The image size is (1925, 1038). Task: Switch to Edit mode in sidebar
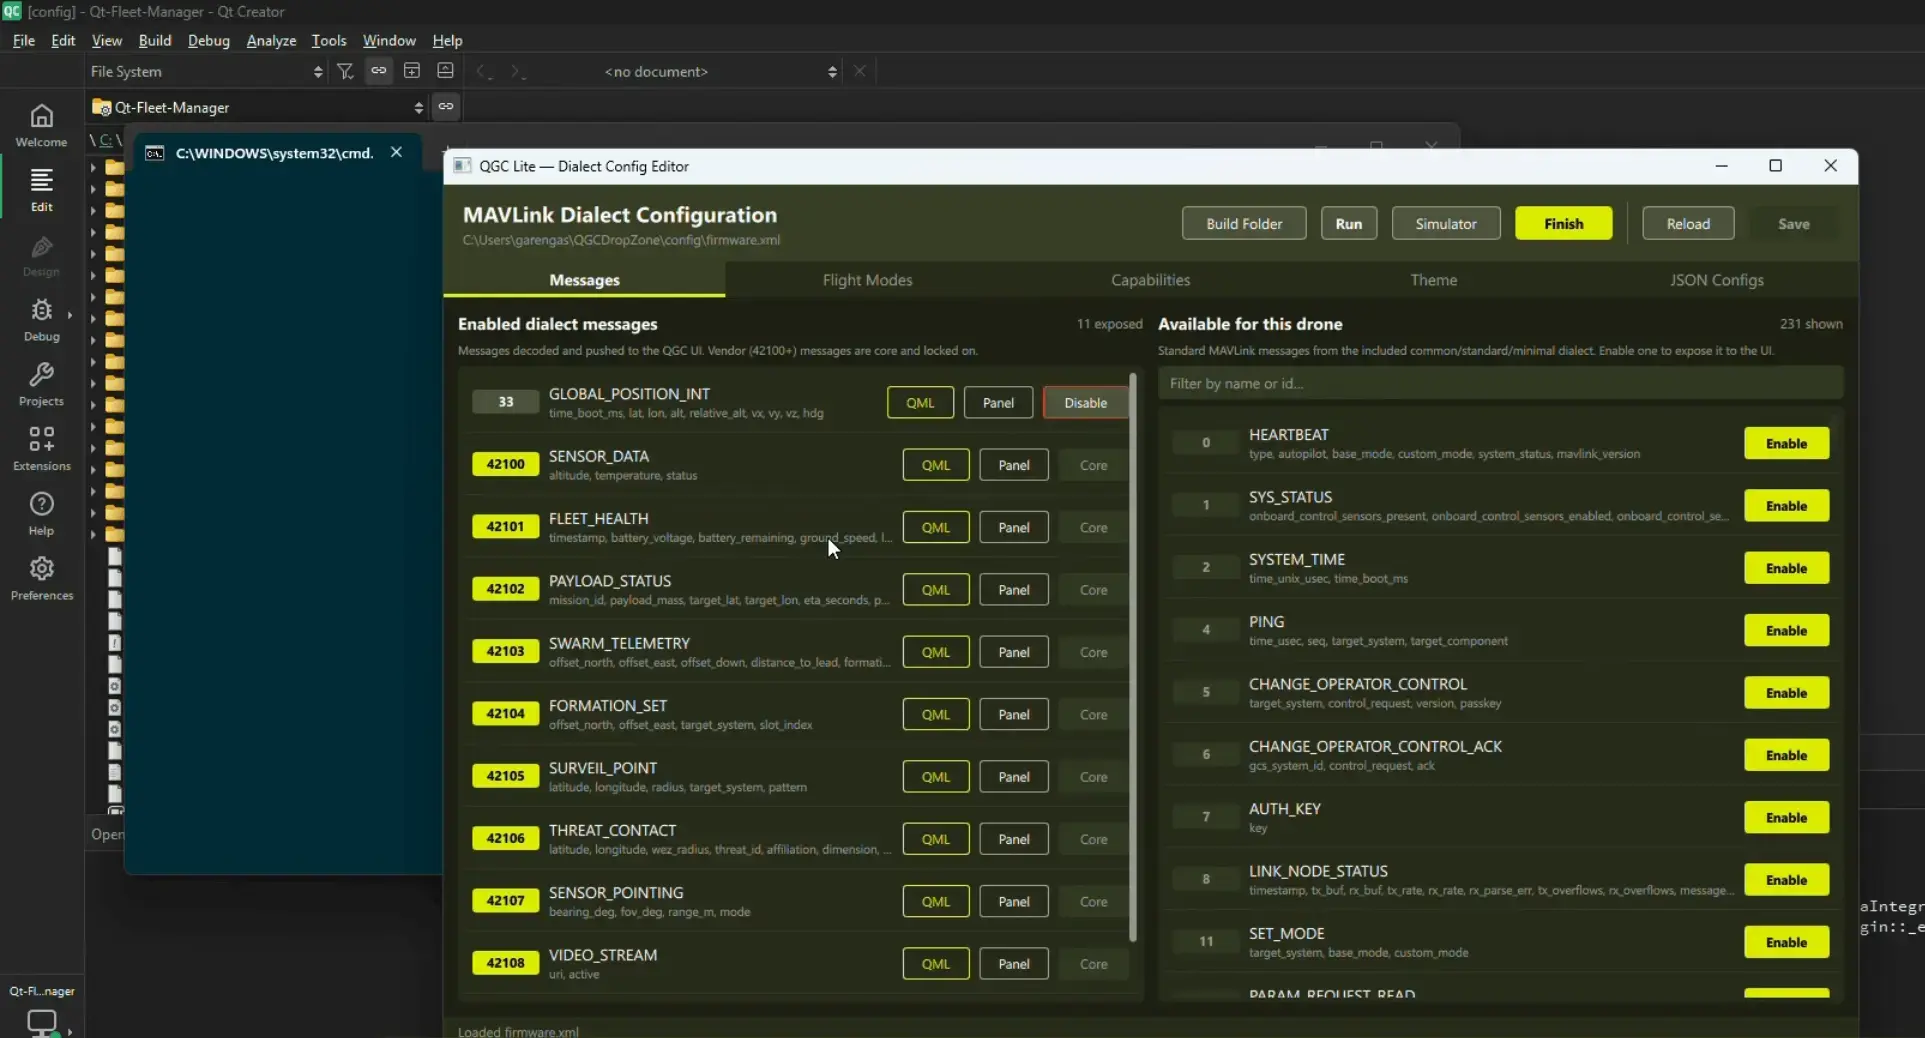pyautogui.click(x=41, y=190)
